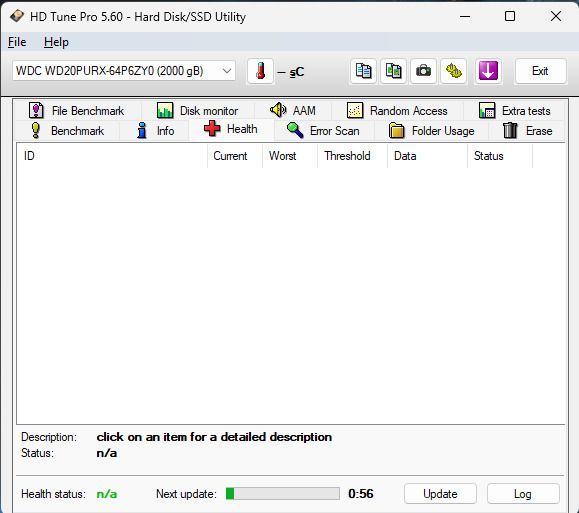Click the Exit button
The width and height of the screenshot is (579, 513).
click(540, 71)
